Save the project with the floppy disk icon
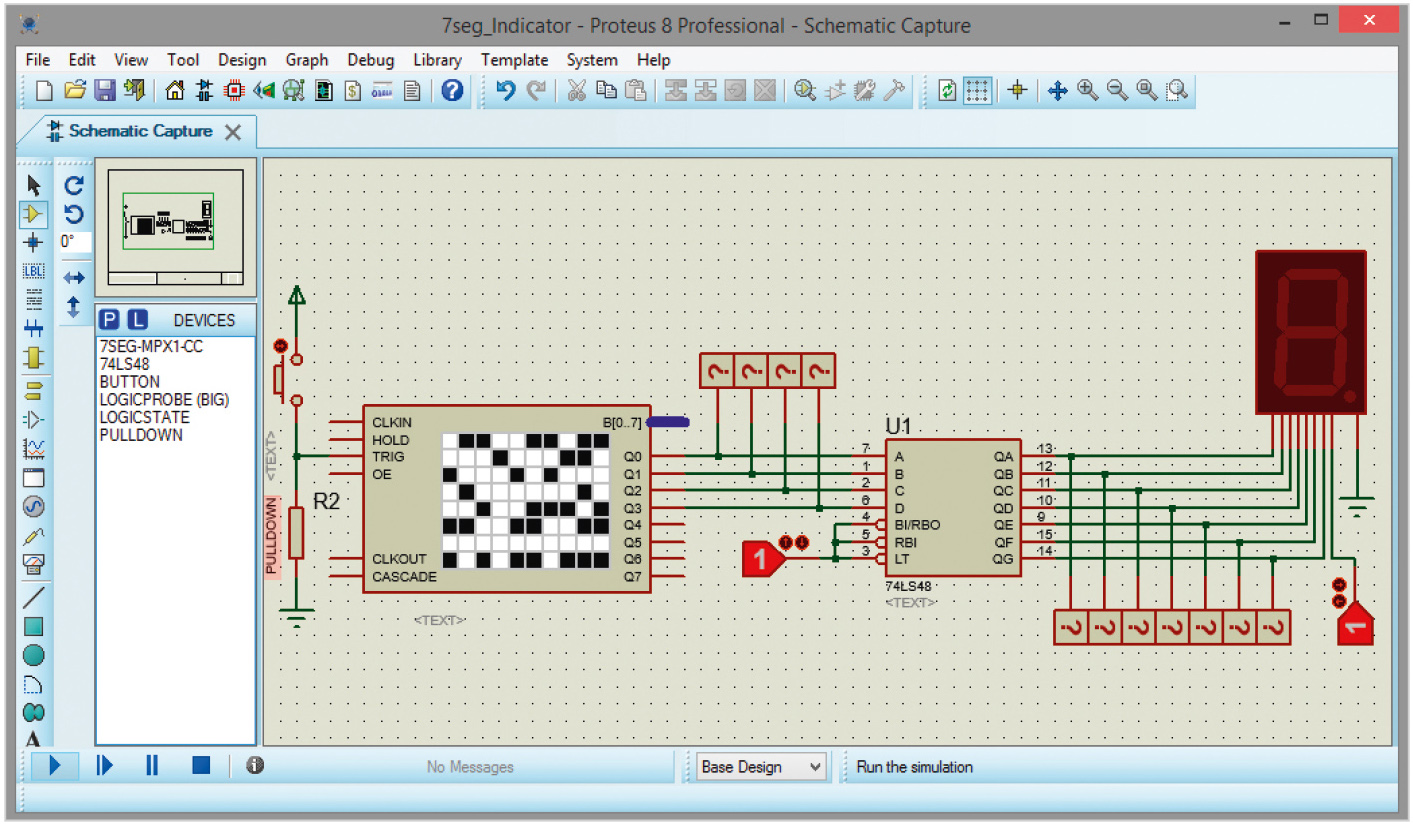 point(104,91)
